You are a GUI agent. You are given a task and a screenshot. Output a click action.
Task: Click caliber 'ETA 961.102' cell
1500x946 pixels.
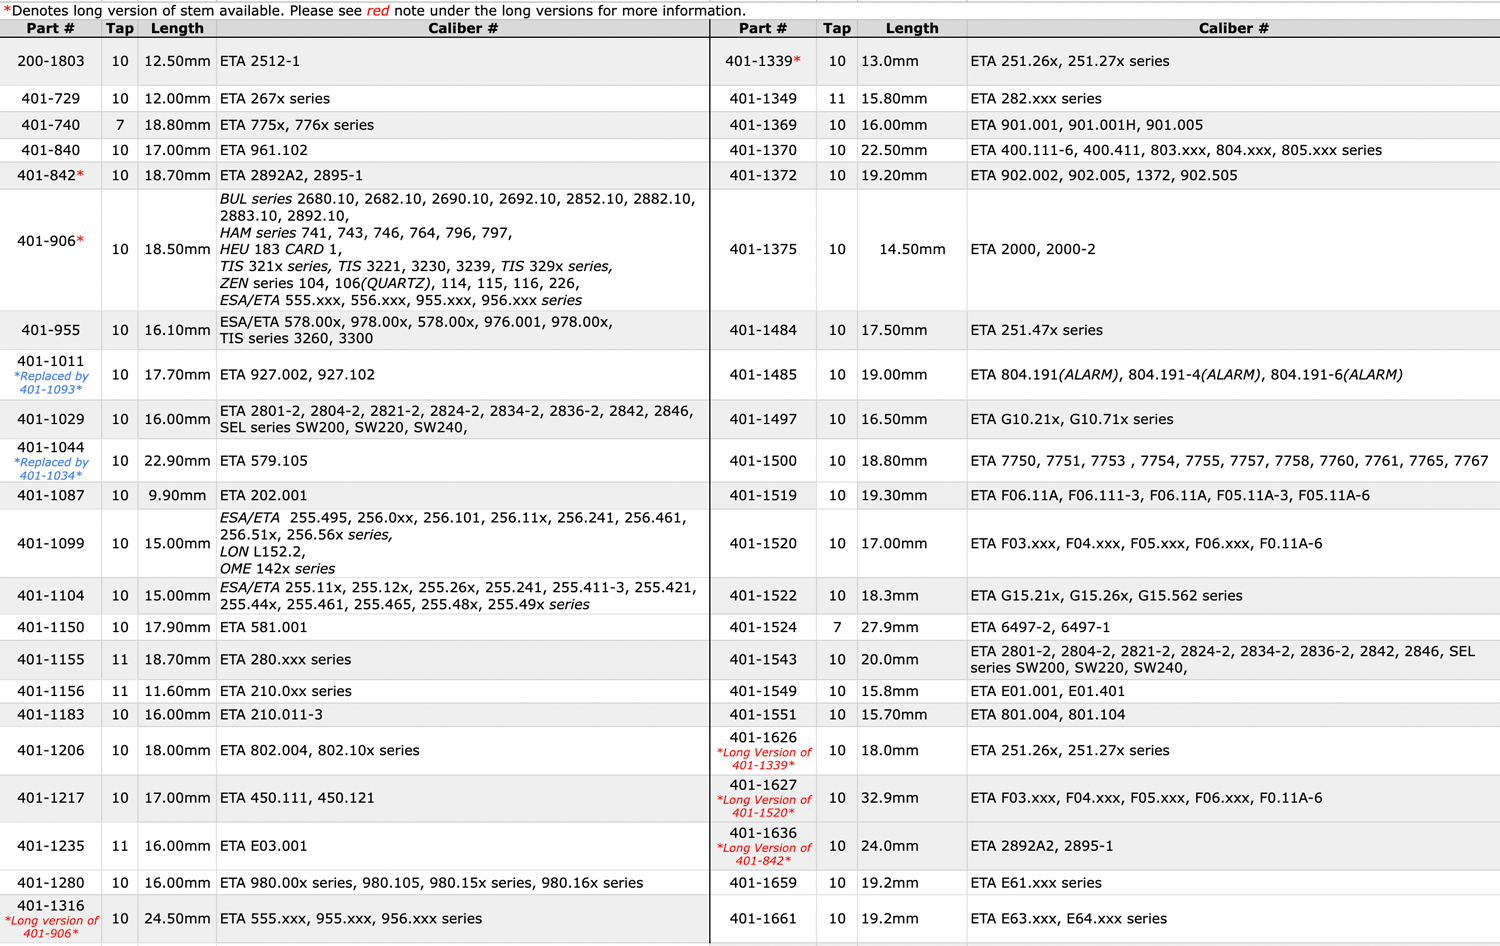point(462,150)
